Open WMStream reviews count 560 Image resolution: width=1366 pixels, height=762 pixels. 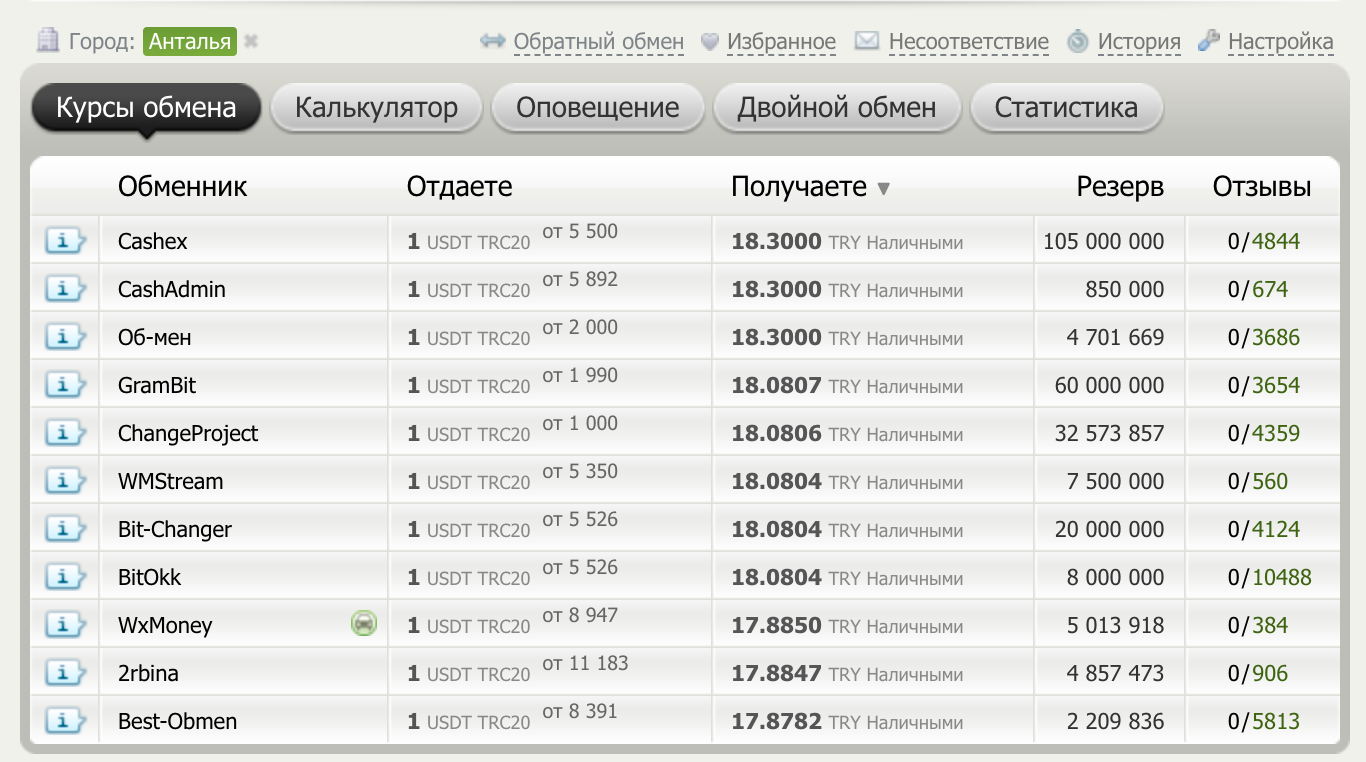coord(1270,481)
